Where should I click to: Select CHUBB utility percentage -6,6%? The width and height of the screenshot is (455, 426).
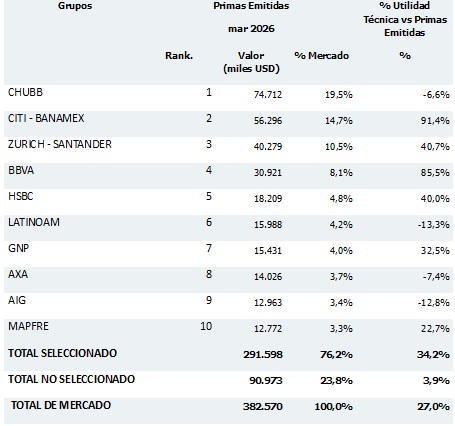436,94
